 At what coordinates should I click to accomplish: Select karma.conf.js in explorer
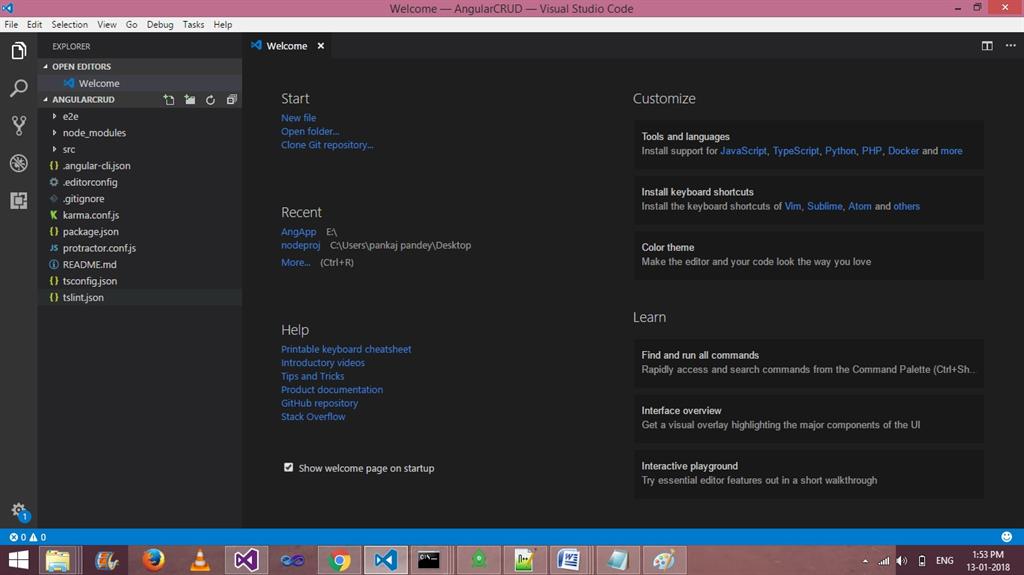(140, 215)
